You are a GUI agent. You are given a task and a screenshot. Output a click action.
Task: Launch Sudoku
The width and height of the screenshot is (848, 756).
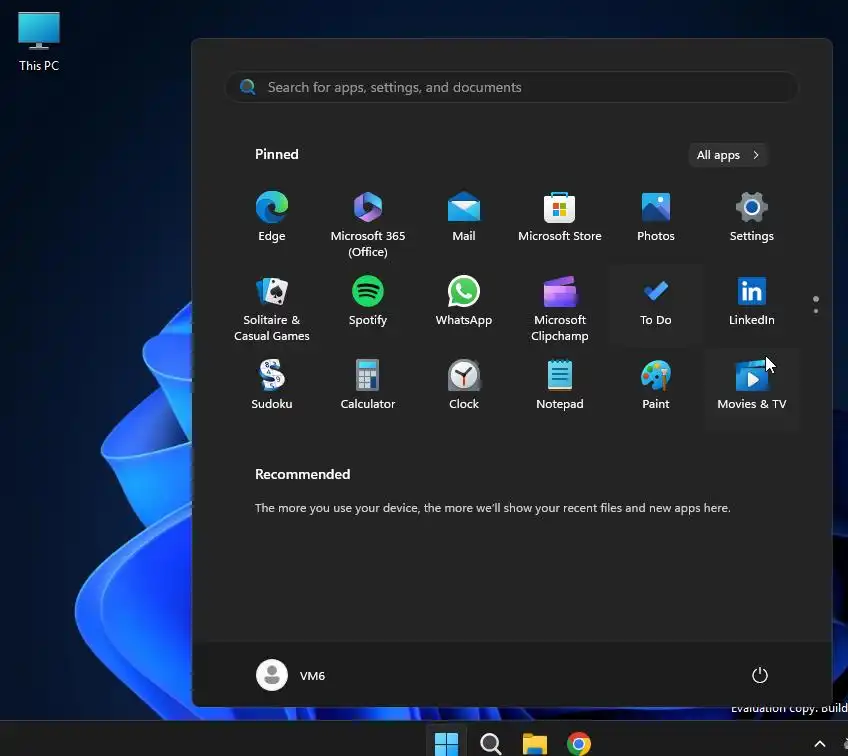coord(271,384)
